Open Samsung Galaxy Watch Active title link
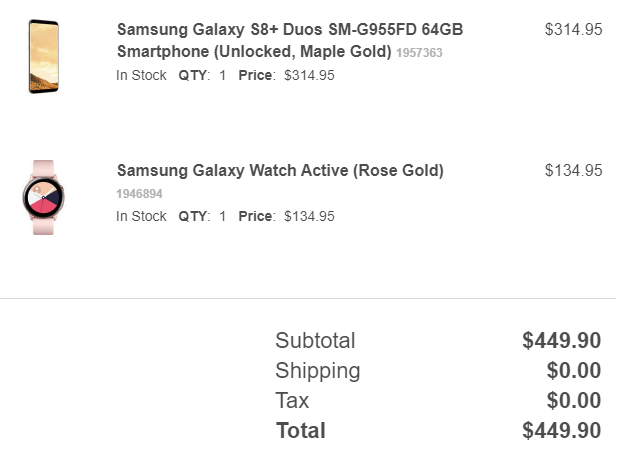 point(280,170)
